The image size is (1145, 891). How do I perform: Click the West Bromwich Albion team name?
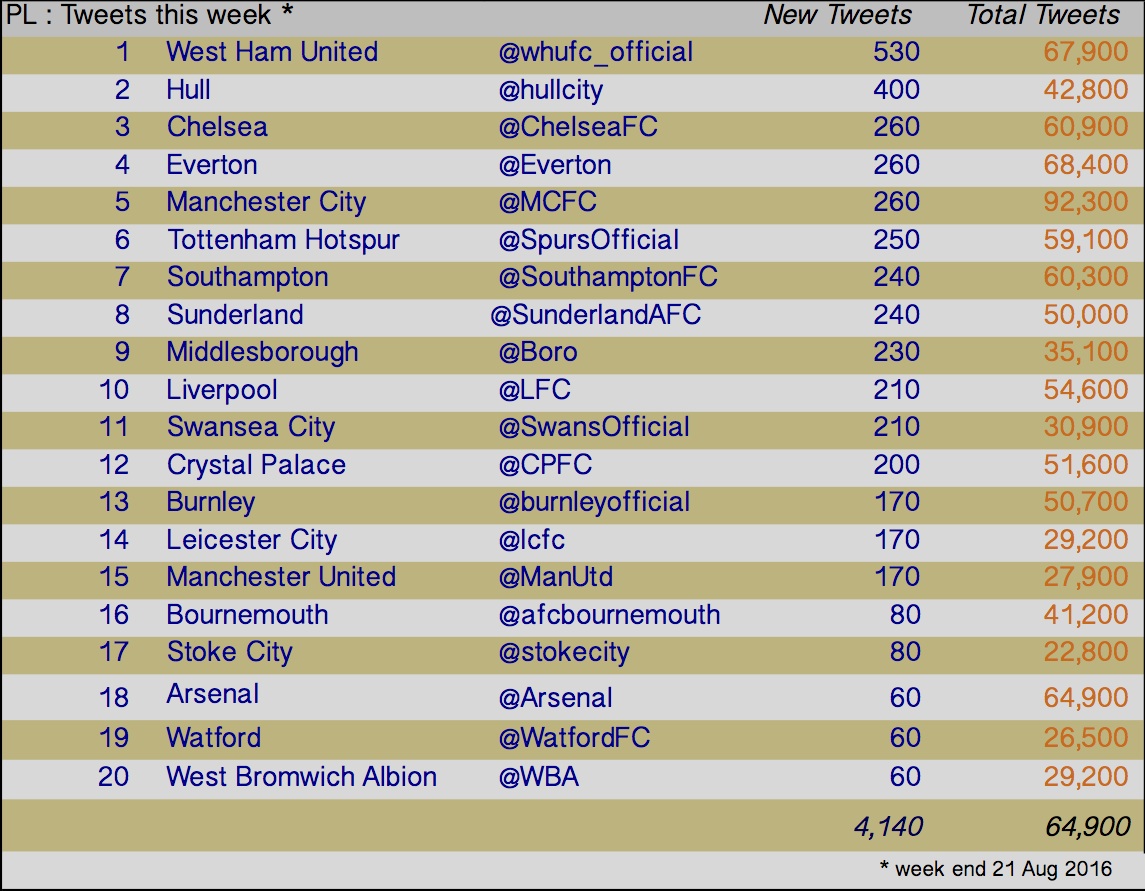tap(301, 777)
